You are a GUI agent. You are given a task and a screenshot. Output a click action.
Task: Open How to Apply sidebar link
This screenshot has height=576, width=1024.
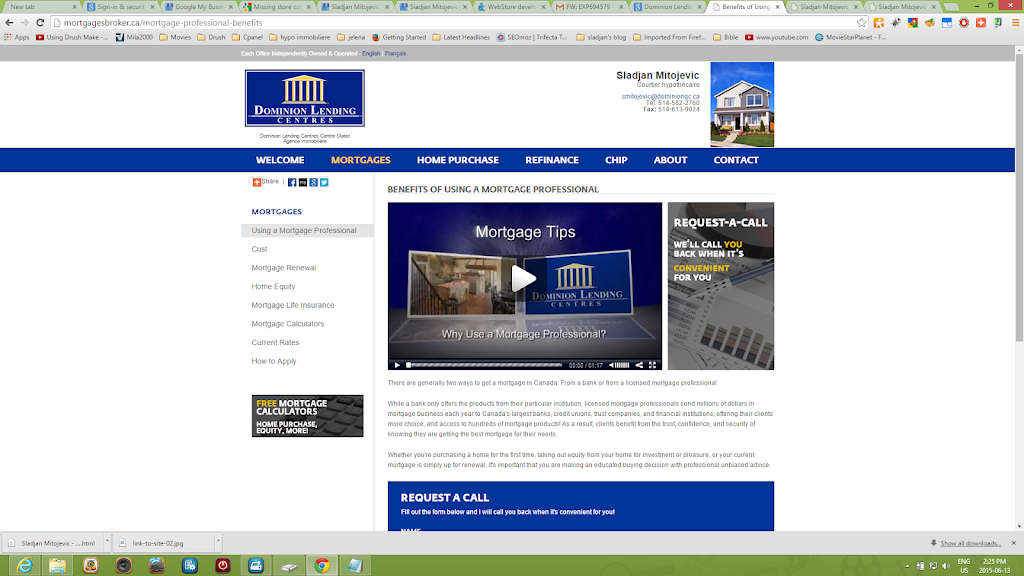click(x=274, y=361)
